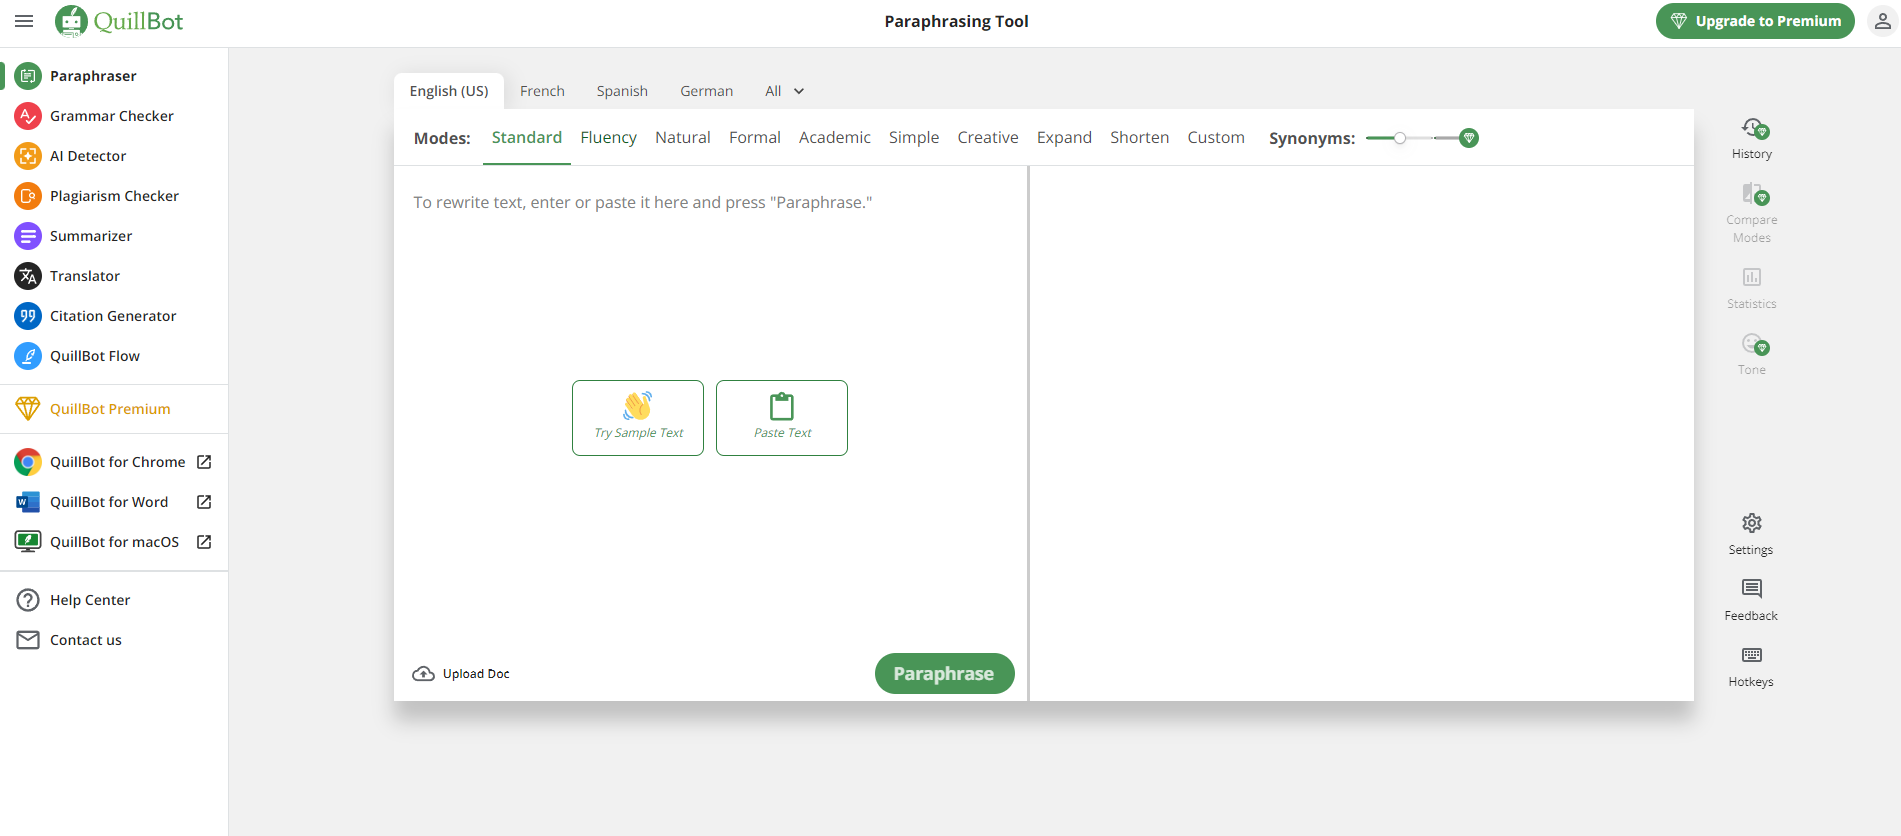Click the Chrome icon for QuillBot for Chrome
Viewport: 1901px width, 836px height.
pyautogui.click(x=28, y=462)
